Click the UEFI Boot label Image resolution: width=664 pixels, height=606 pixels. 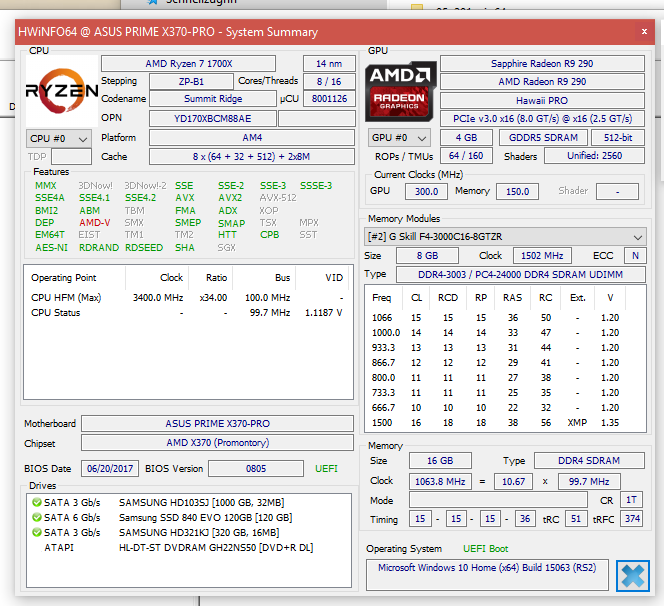pos(485,549)
